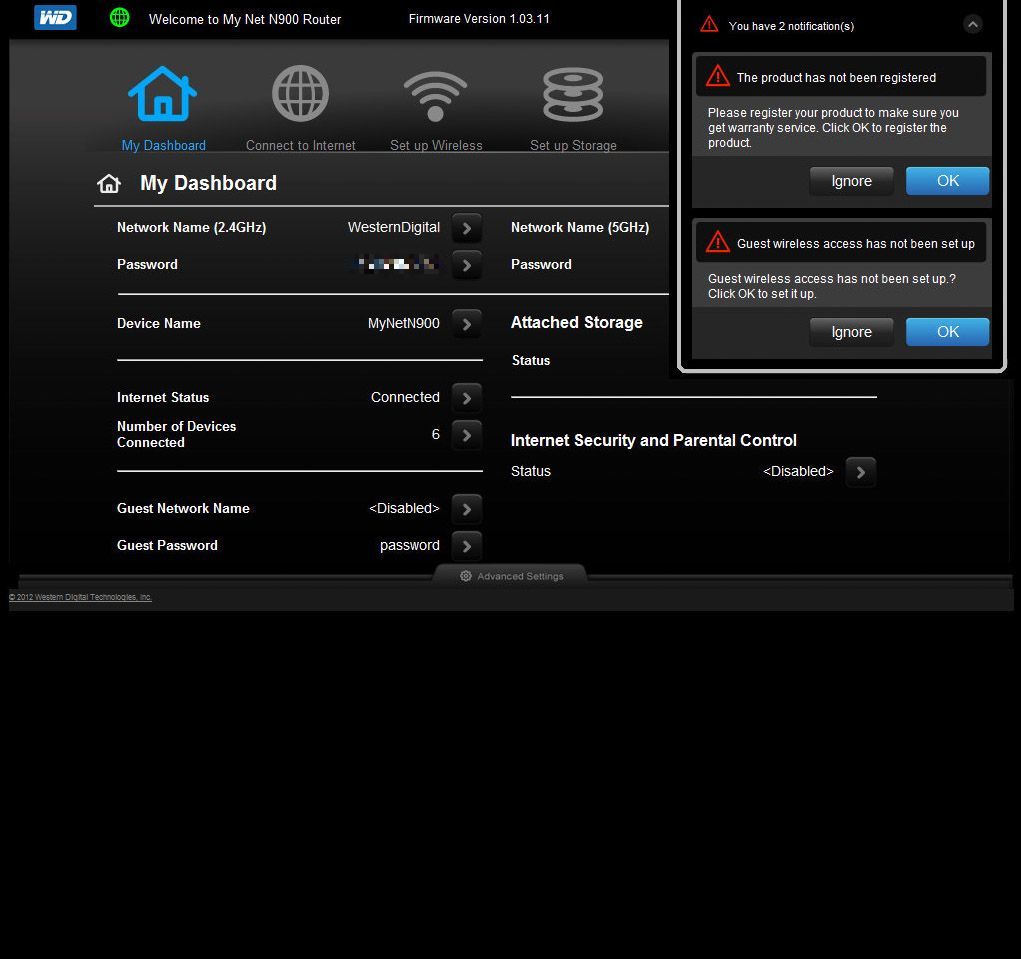Click the small home icon beside My Dashboard heading

109,184
